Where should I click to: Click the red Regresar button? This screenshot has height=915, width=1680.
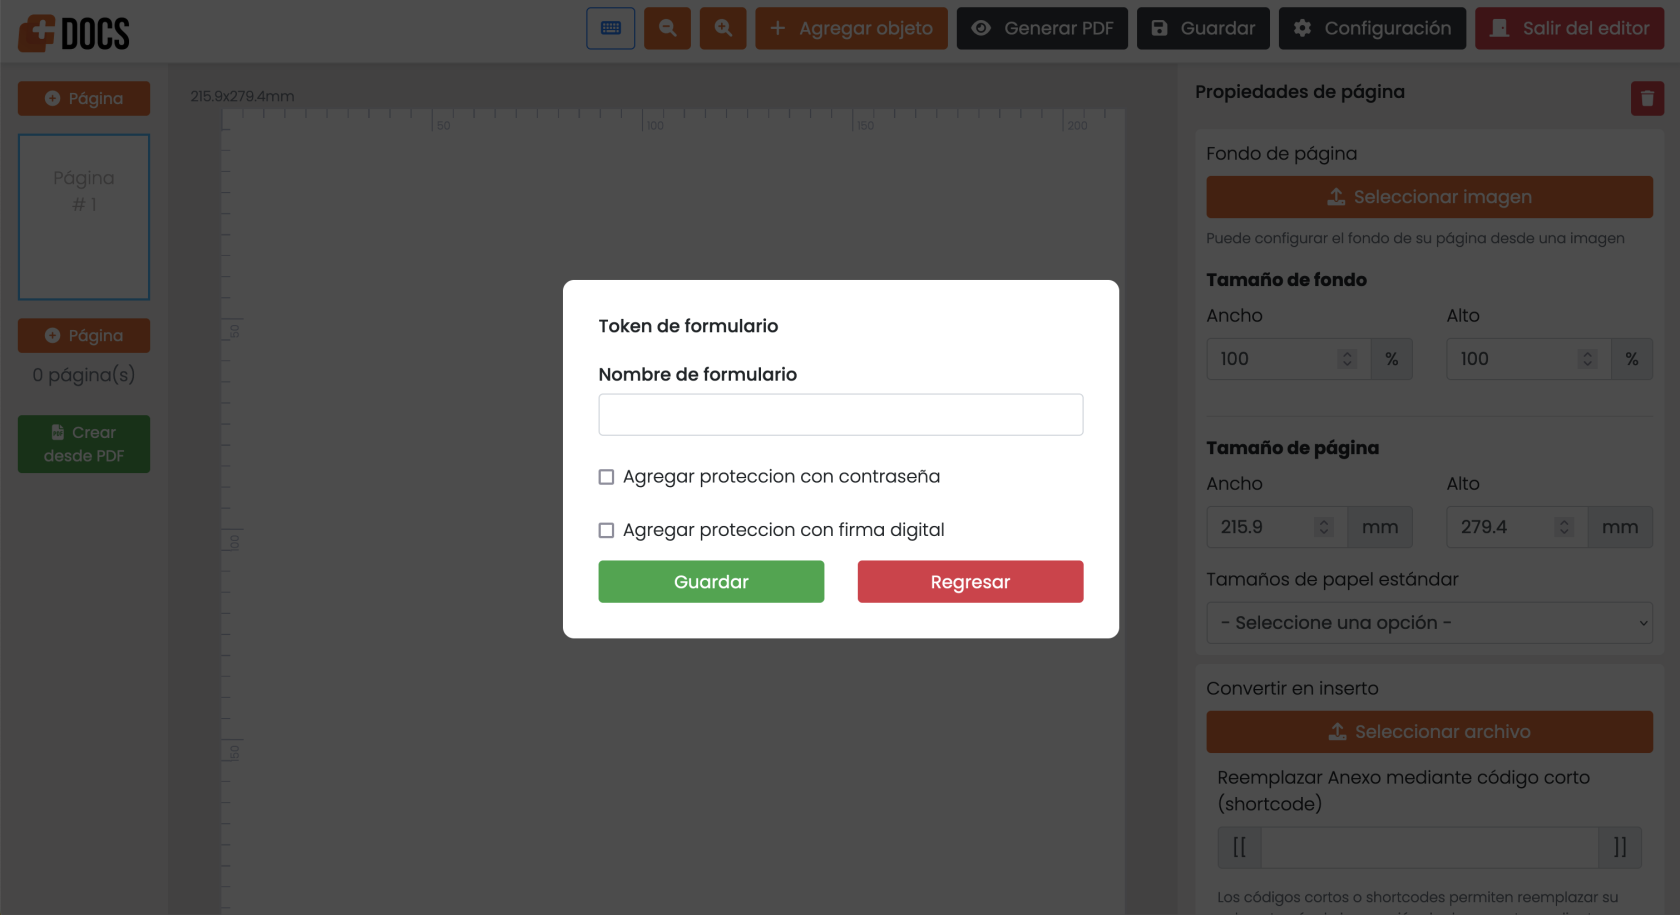[x=970, y=582]
